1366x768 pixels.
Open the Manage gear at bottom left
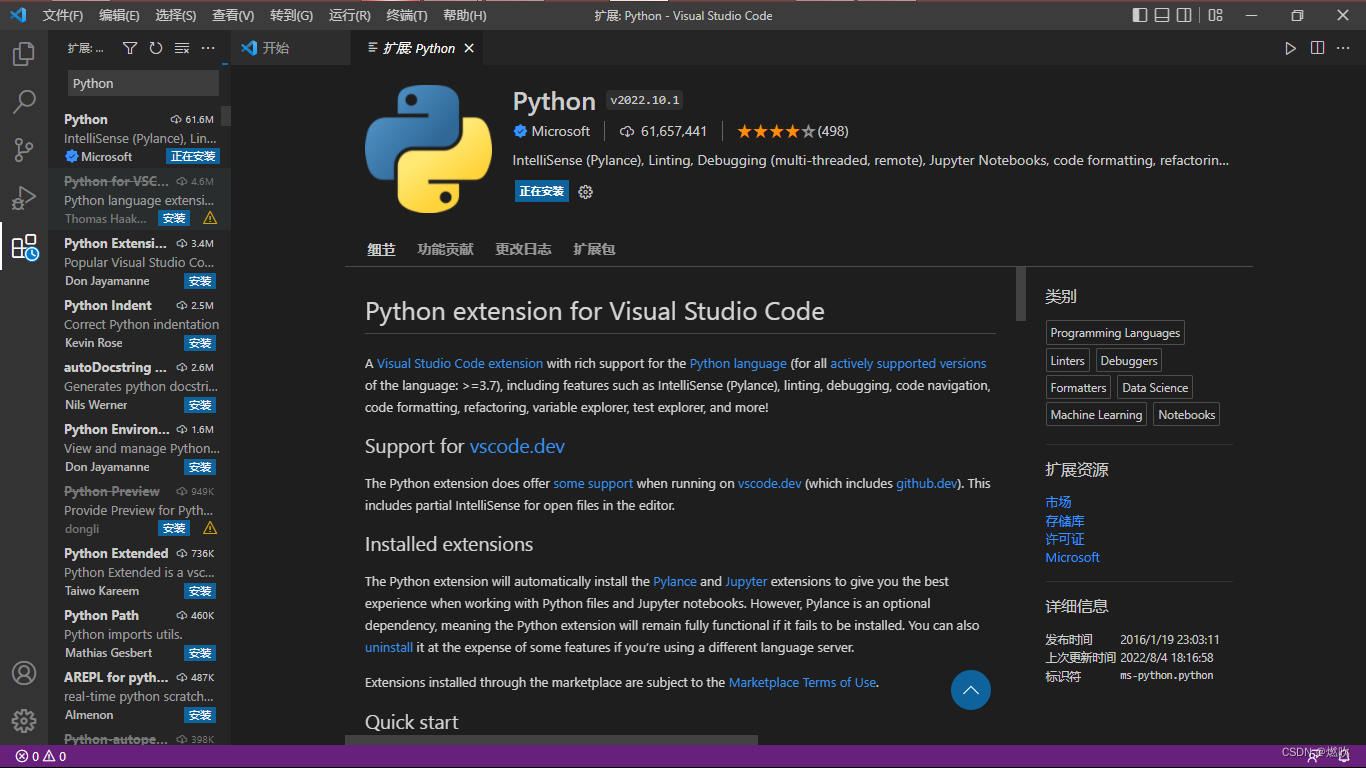[24, 720]
